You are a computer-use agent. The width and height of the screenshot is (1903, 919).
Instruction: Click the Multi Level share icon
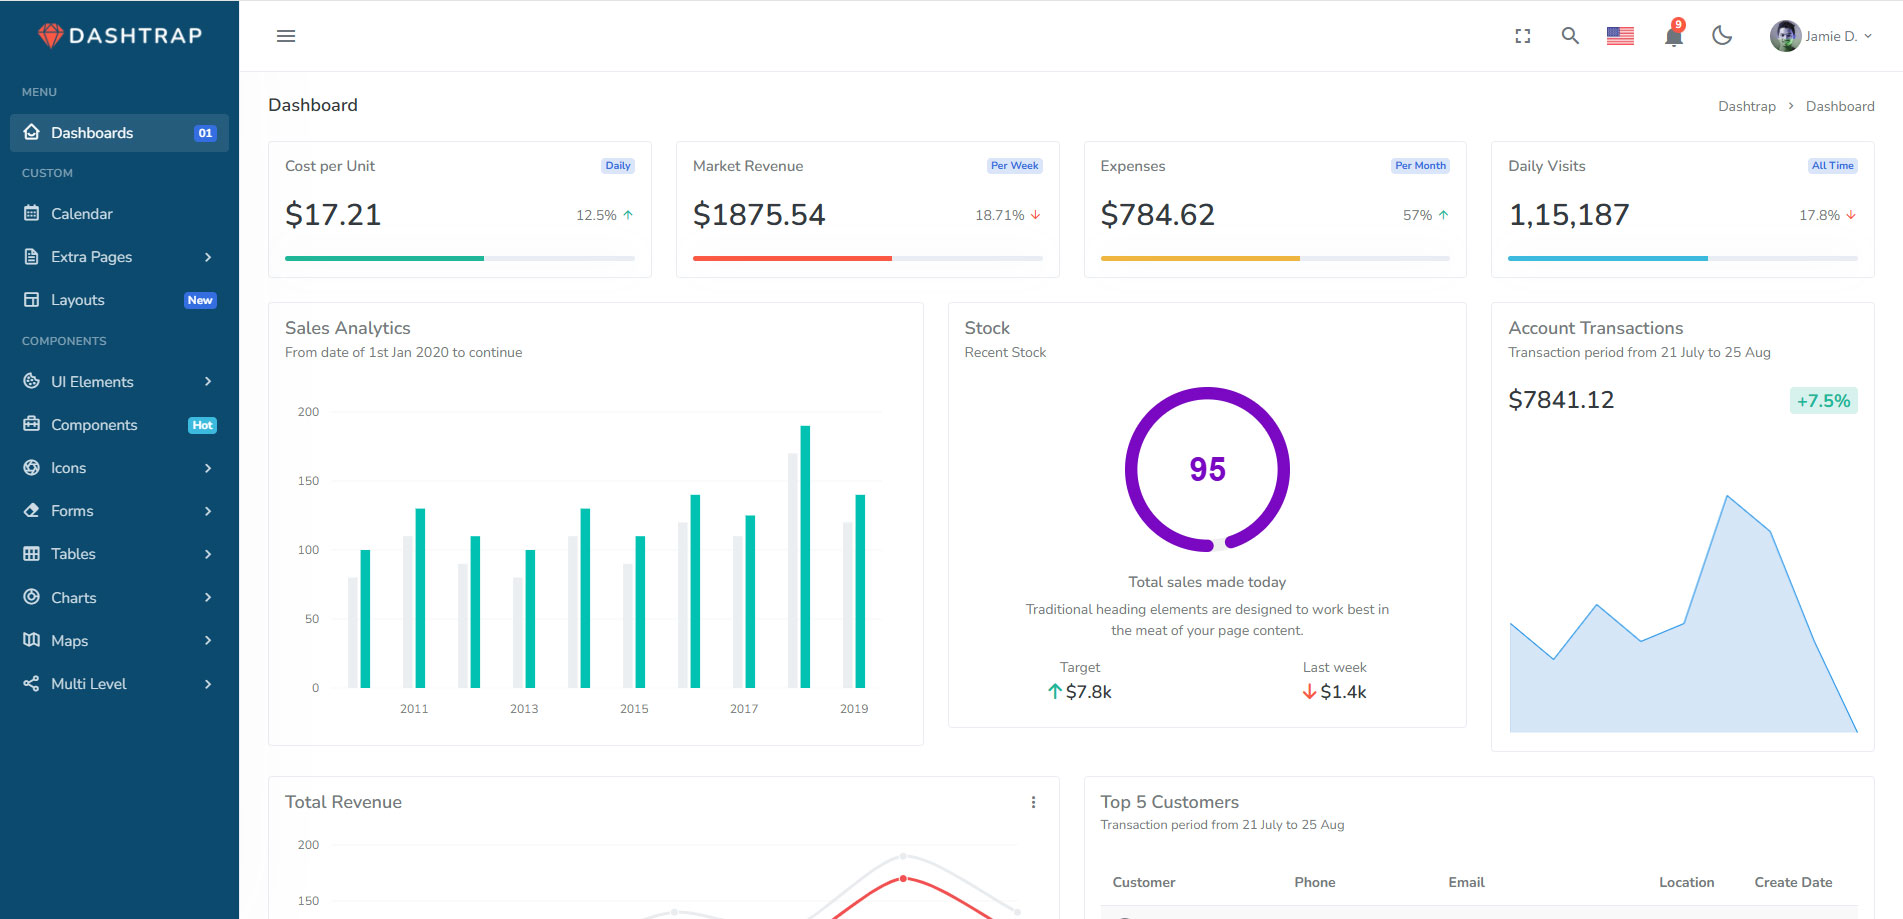coord(32,683)
